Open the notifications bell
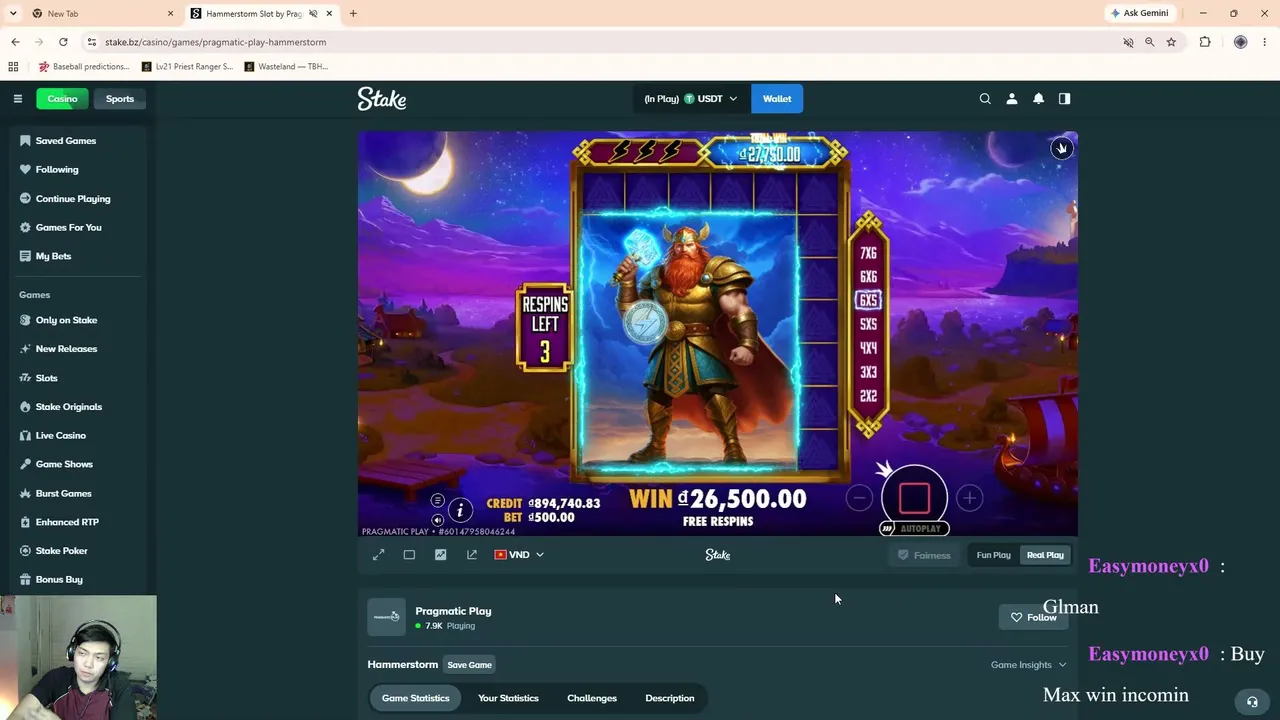This screenshot has height=720, width=1280. click(1038, 99)
